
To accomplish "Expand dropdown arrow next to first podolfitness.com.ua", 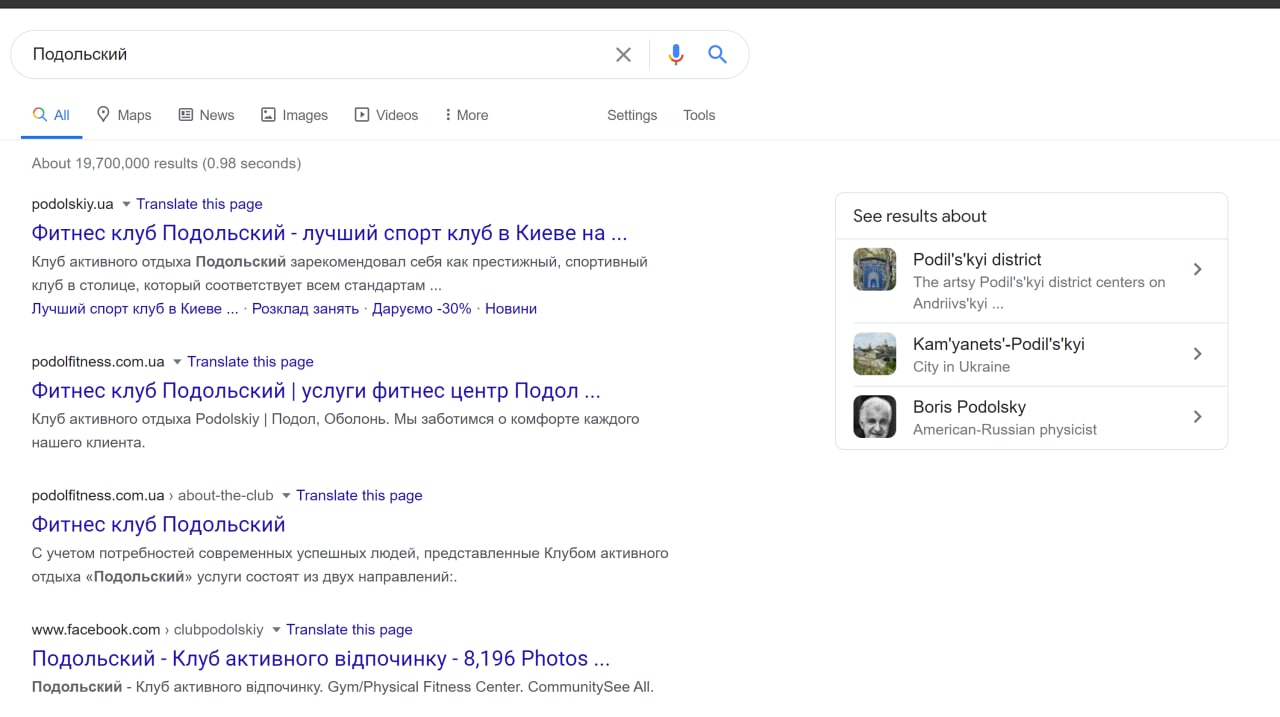I will (177, 362).
